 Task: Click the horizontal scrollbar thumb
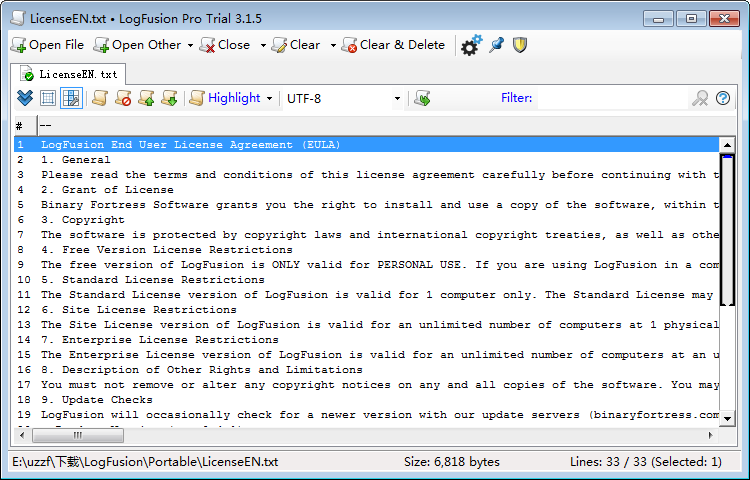click(77, 436)
